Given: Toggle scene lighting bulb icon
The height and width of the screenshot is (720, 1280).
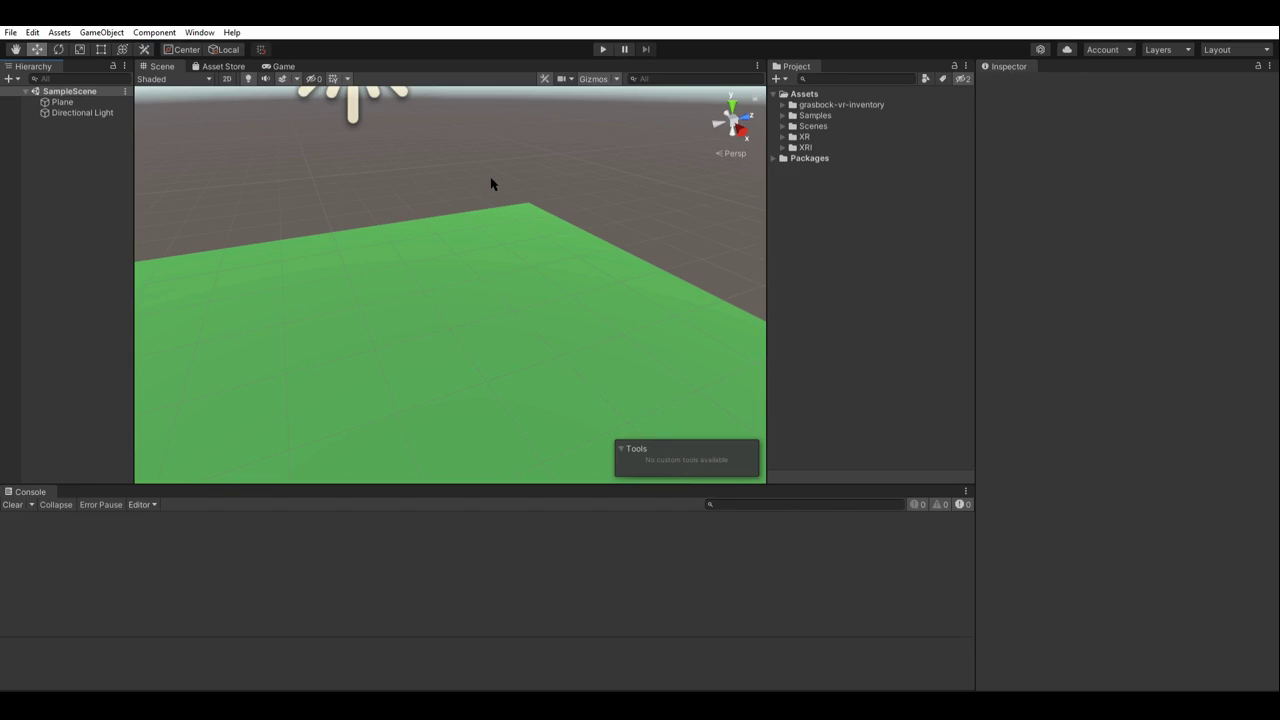Looking at the screenshot, I should click(x=248, y=79).
